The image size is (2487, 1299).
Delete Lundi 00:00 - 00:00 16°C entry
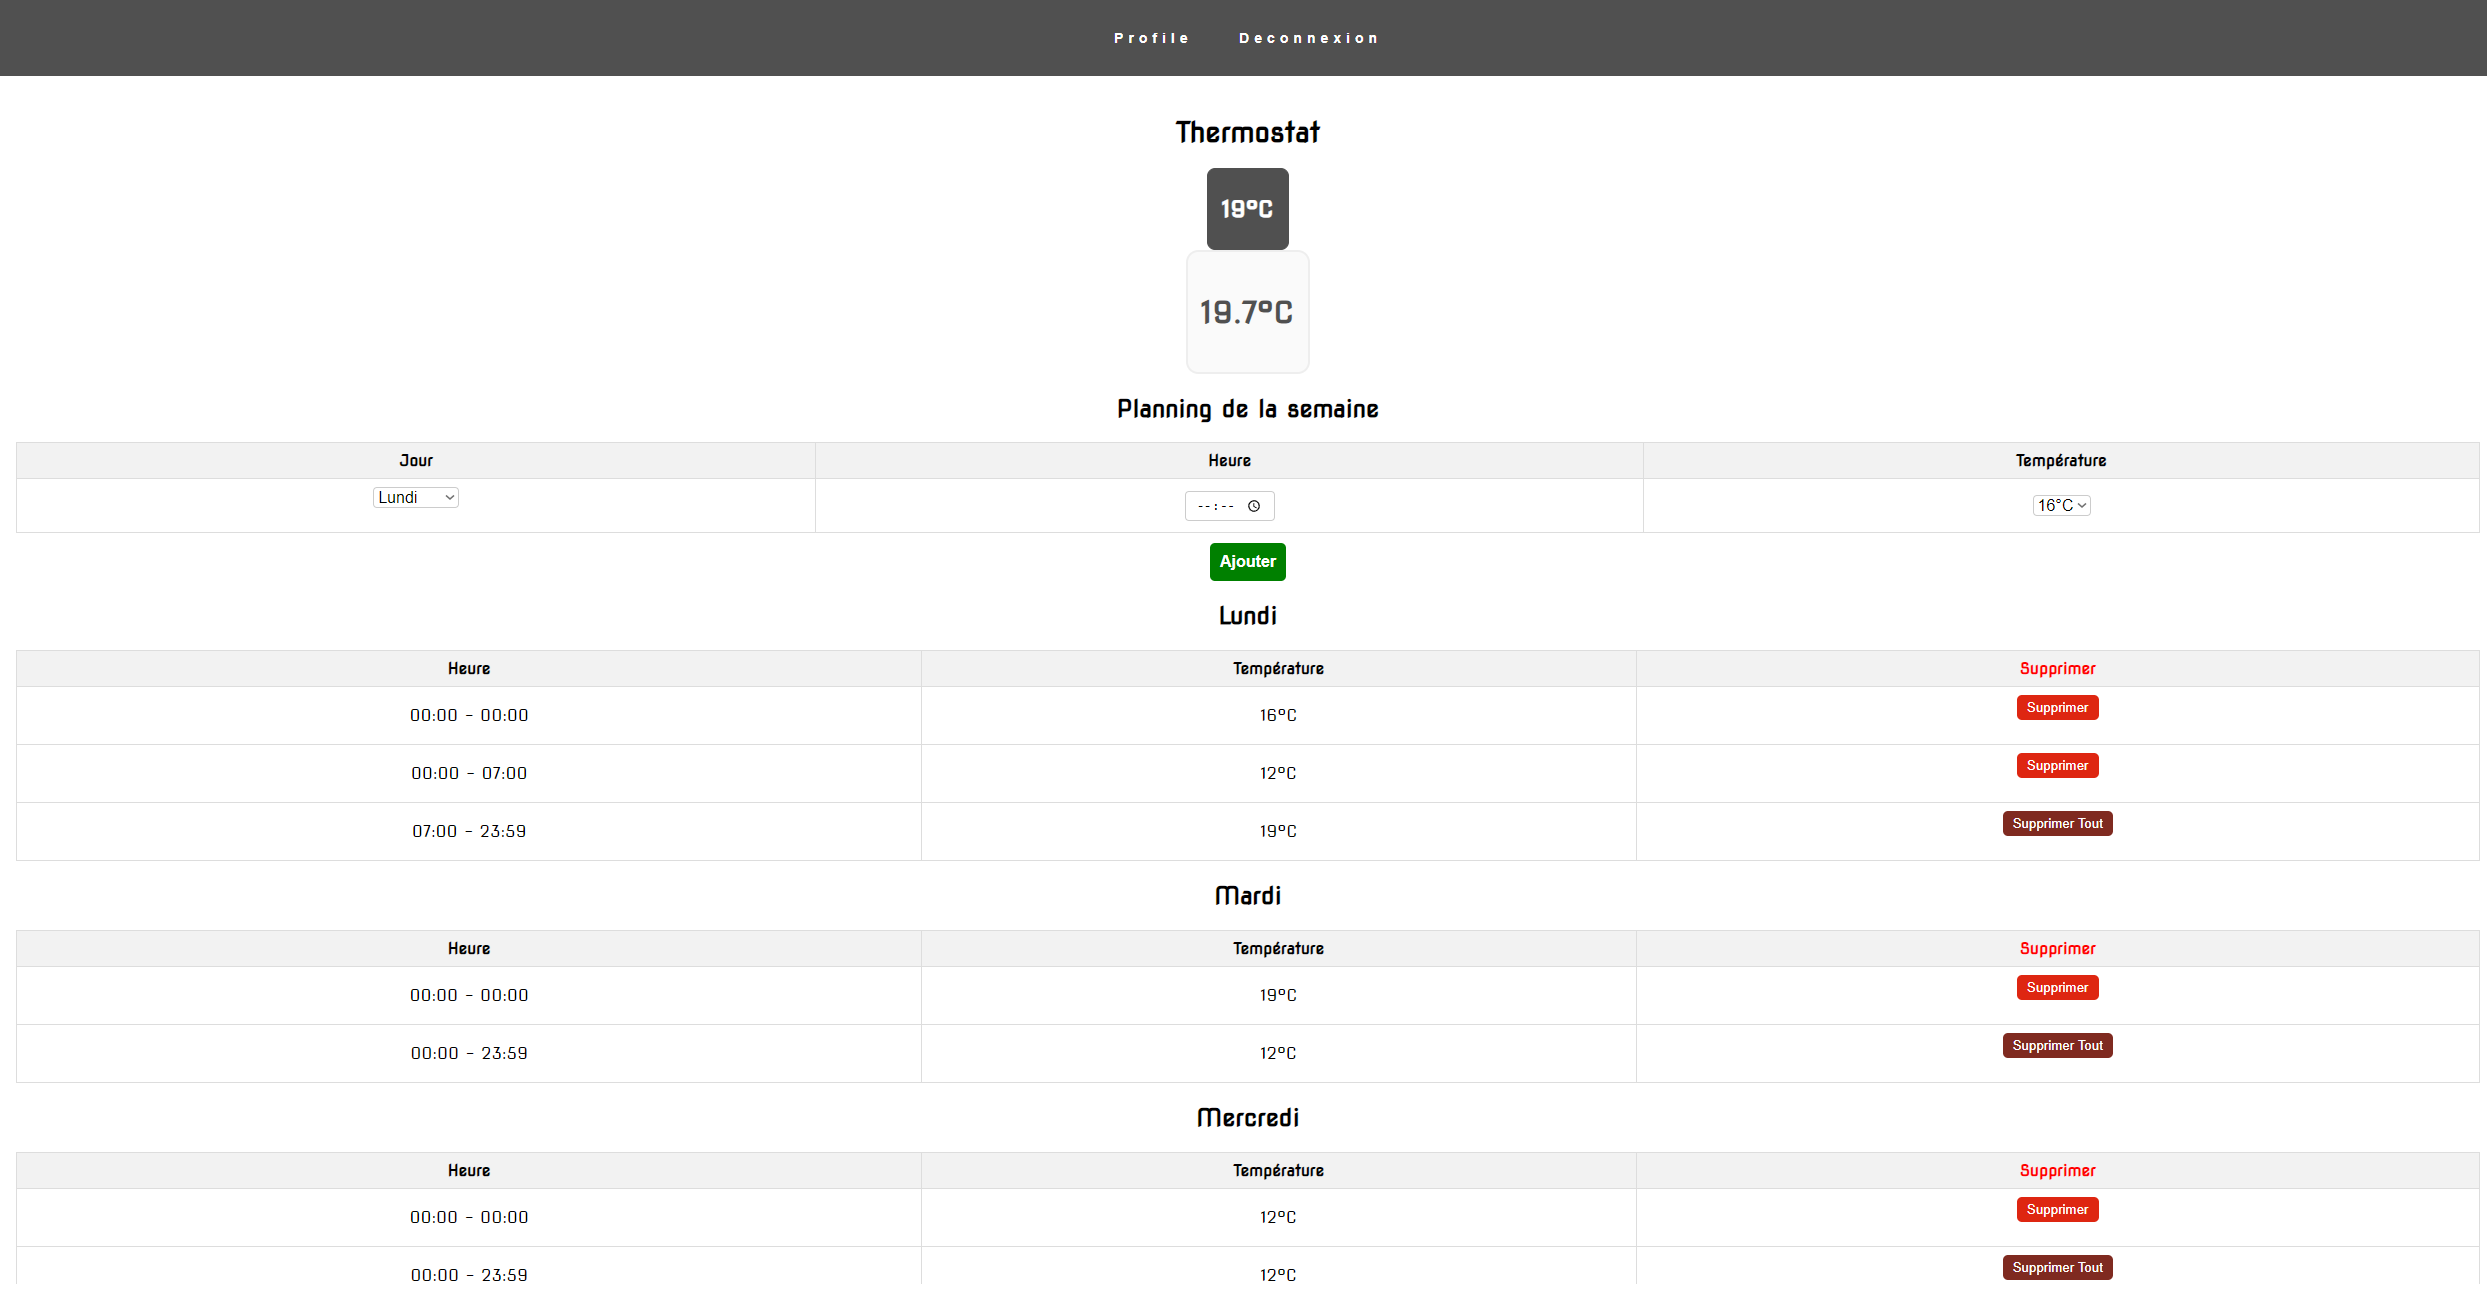[x=2057, y=708]
